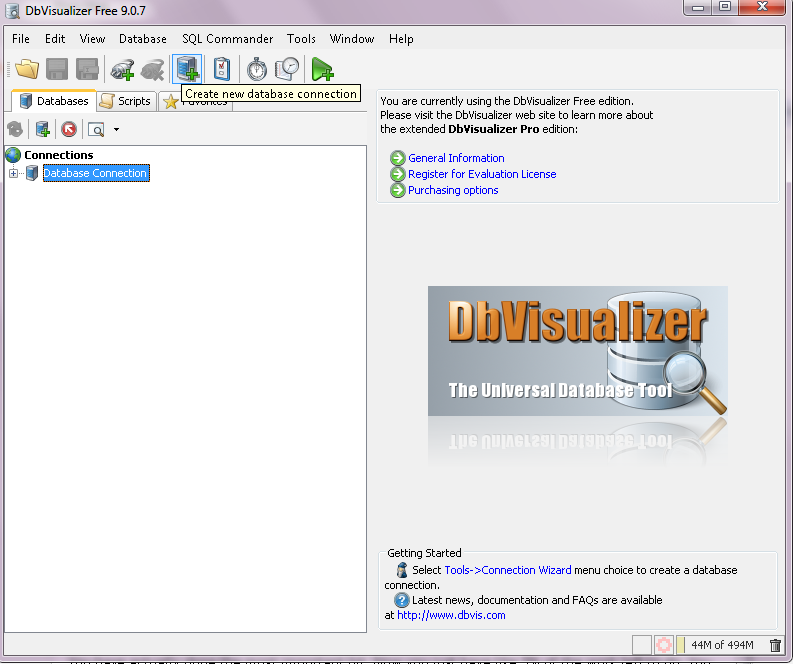The height and width of the screenshot is (664, 793).
Task: Click the DbVisualizer logo banner
Action: (x=578, y=351)
